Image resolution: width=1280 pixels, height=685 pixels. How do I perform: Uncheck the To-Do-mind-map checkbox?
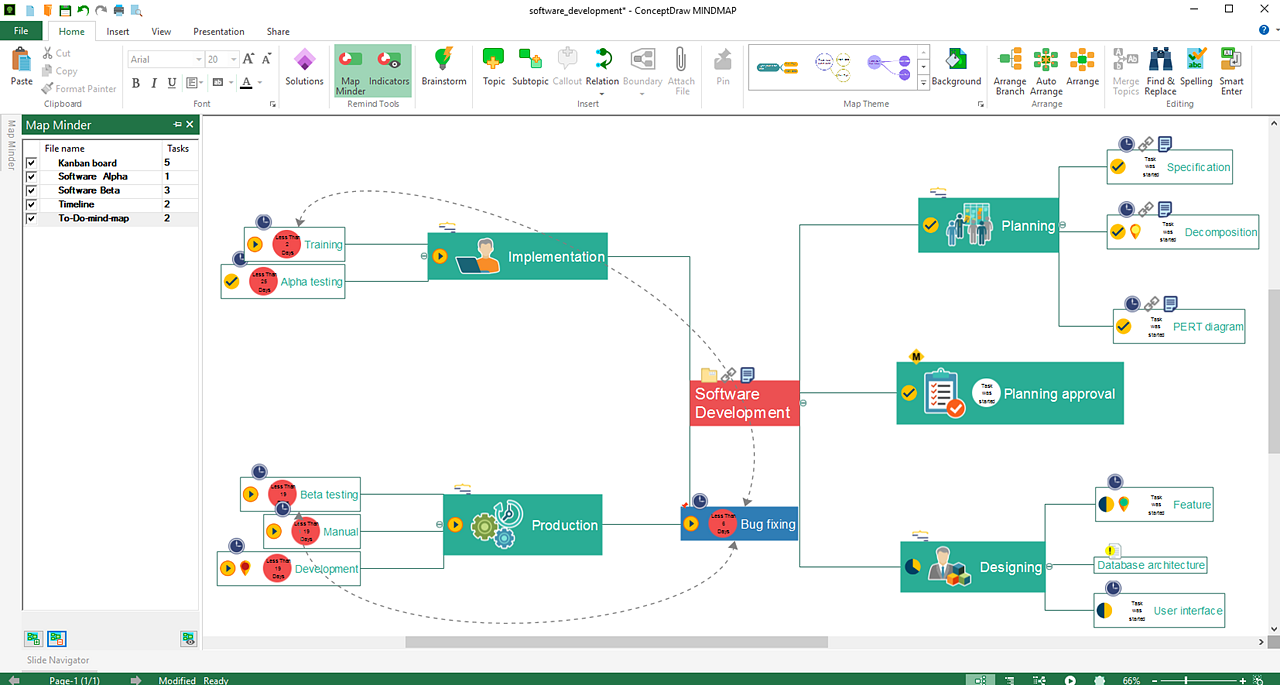[31, 218]
